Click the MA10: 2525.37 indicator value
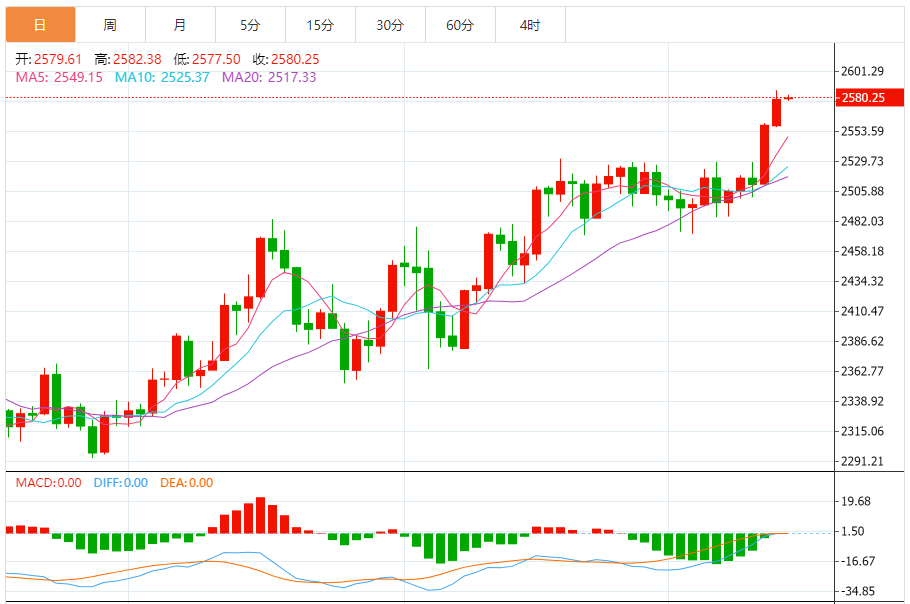The width and height of the screenshot is (910, 604). tap(162, 77)
